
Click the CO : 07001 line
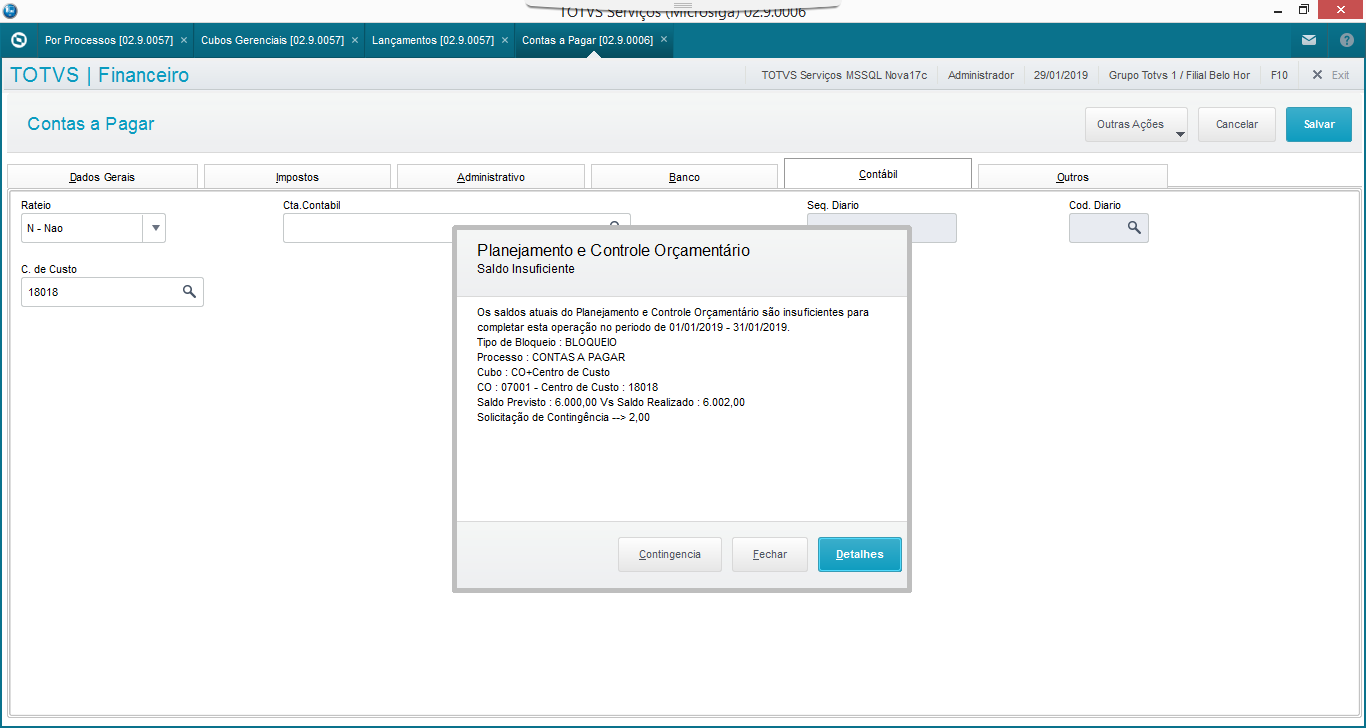(567, 387)
